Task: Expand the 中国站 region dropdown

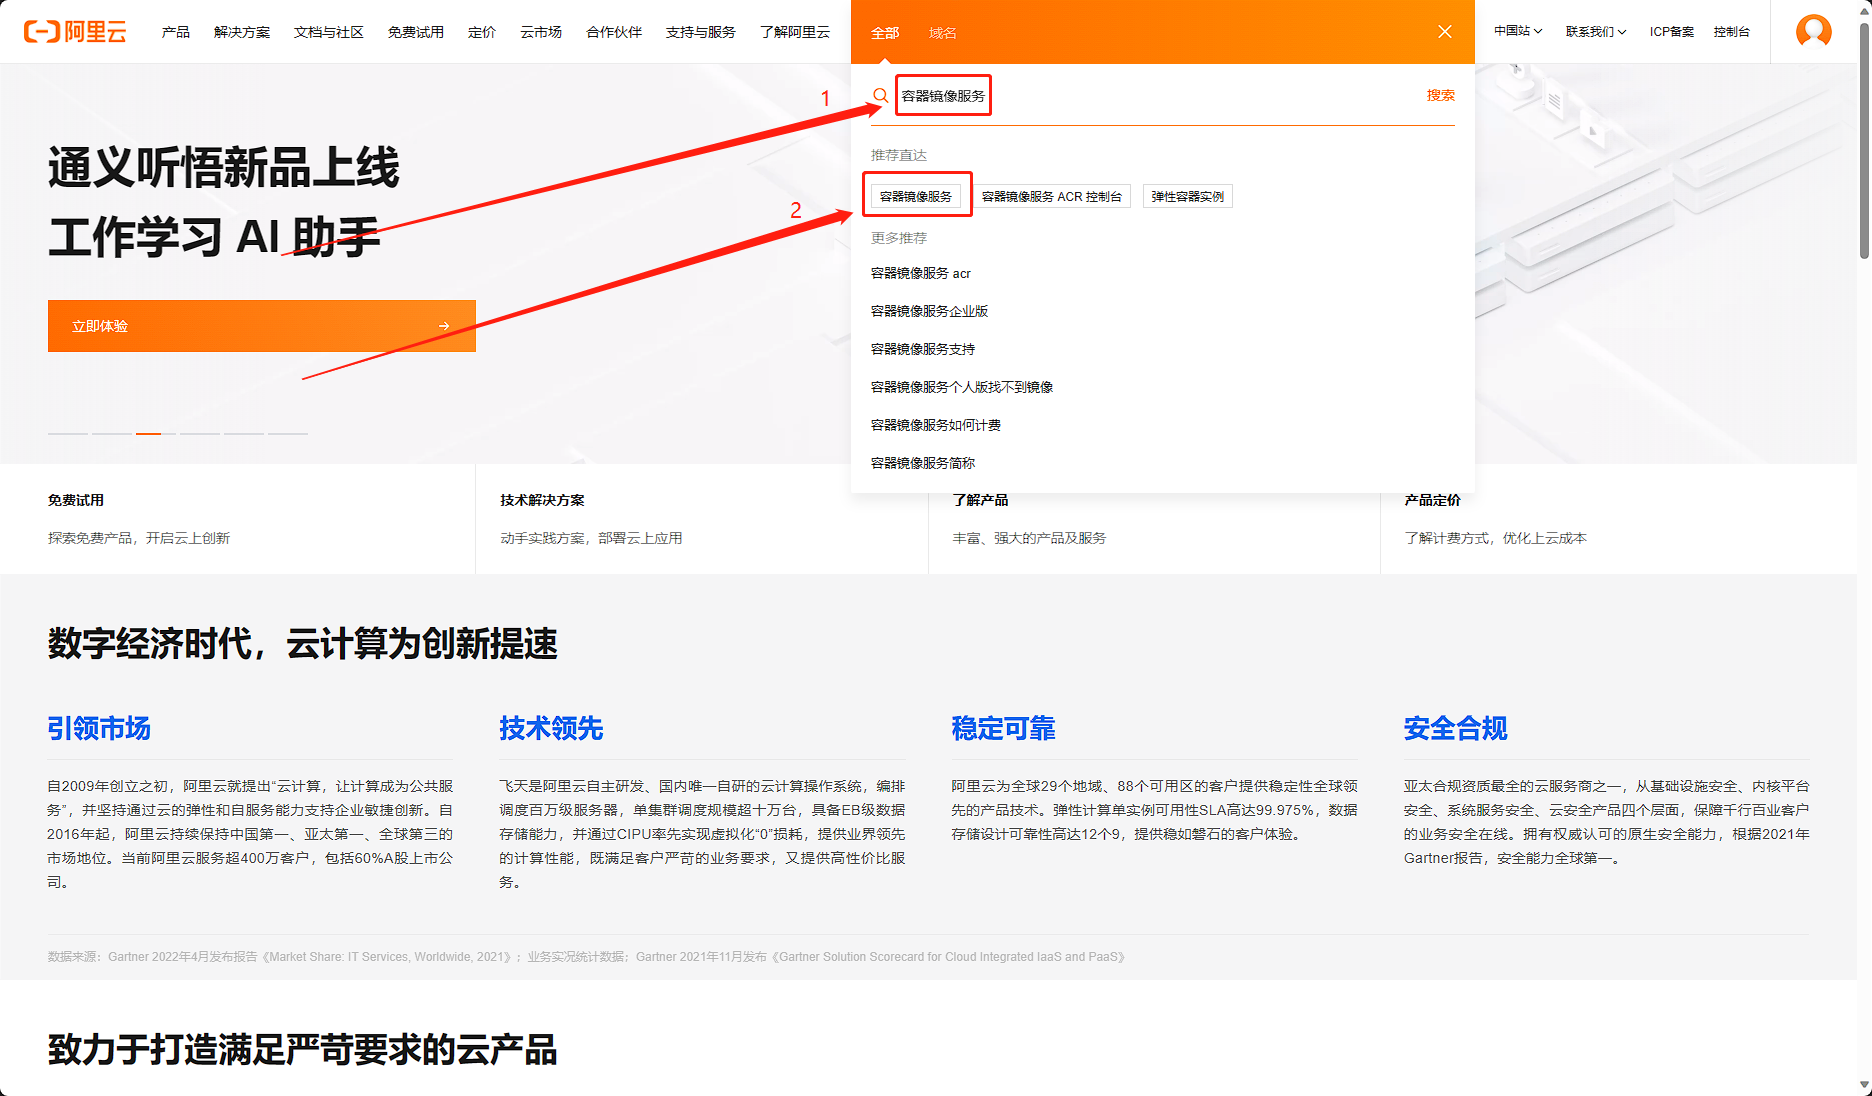Action: (x=1518, y=32)
